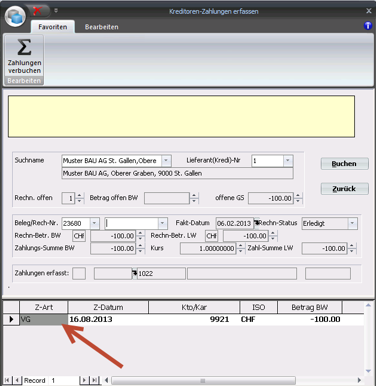Click the Buchen button
The image size is (376, 386).
pos(344,164)
